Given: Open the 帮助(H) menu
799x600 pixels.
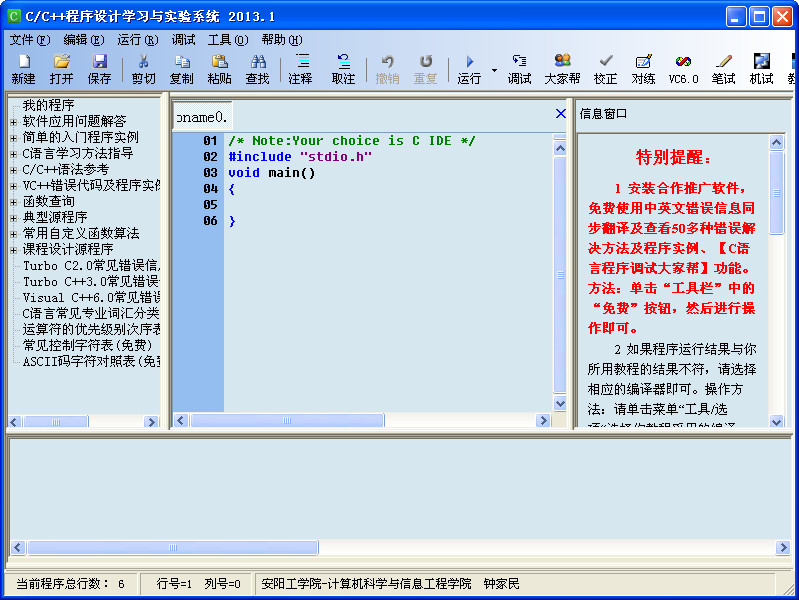Looking at the screenshot, I should point(282,40).
